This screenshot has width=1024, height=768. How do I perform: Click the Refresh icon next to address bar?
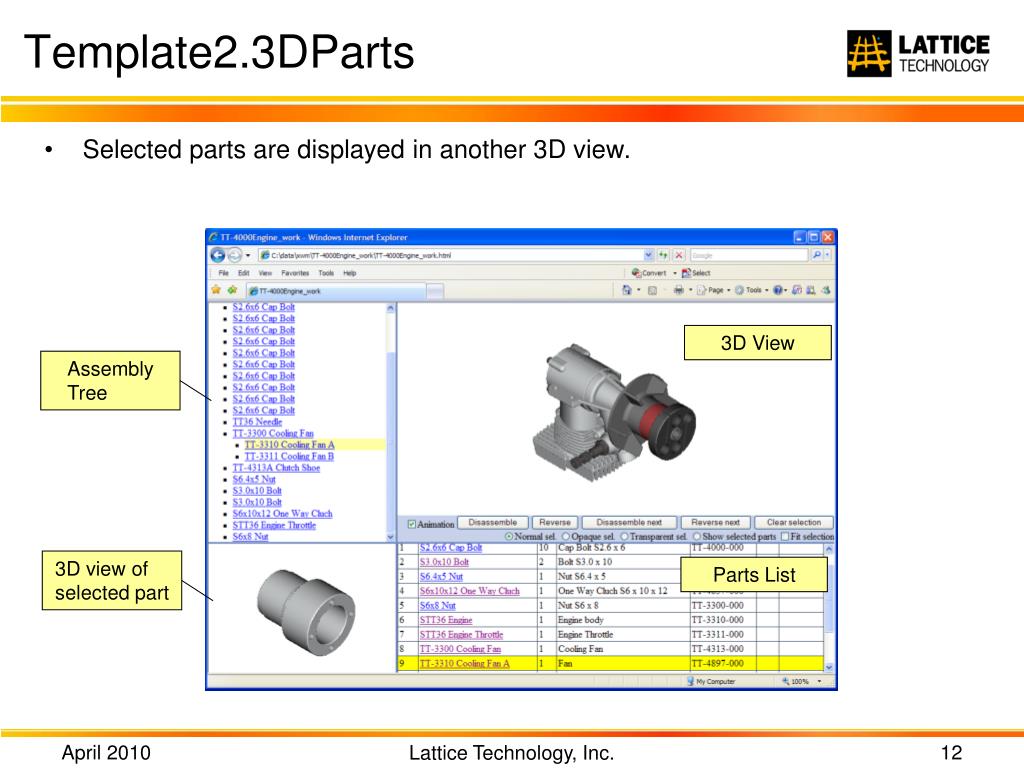tap(664, 255)
